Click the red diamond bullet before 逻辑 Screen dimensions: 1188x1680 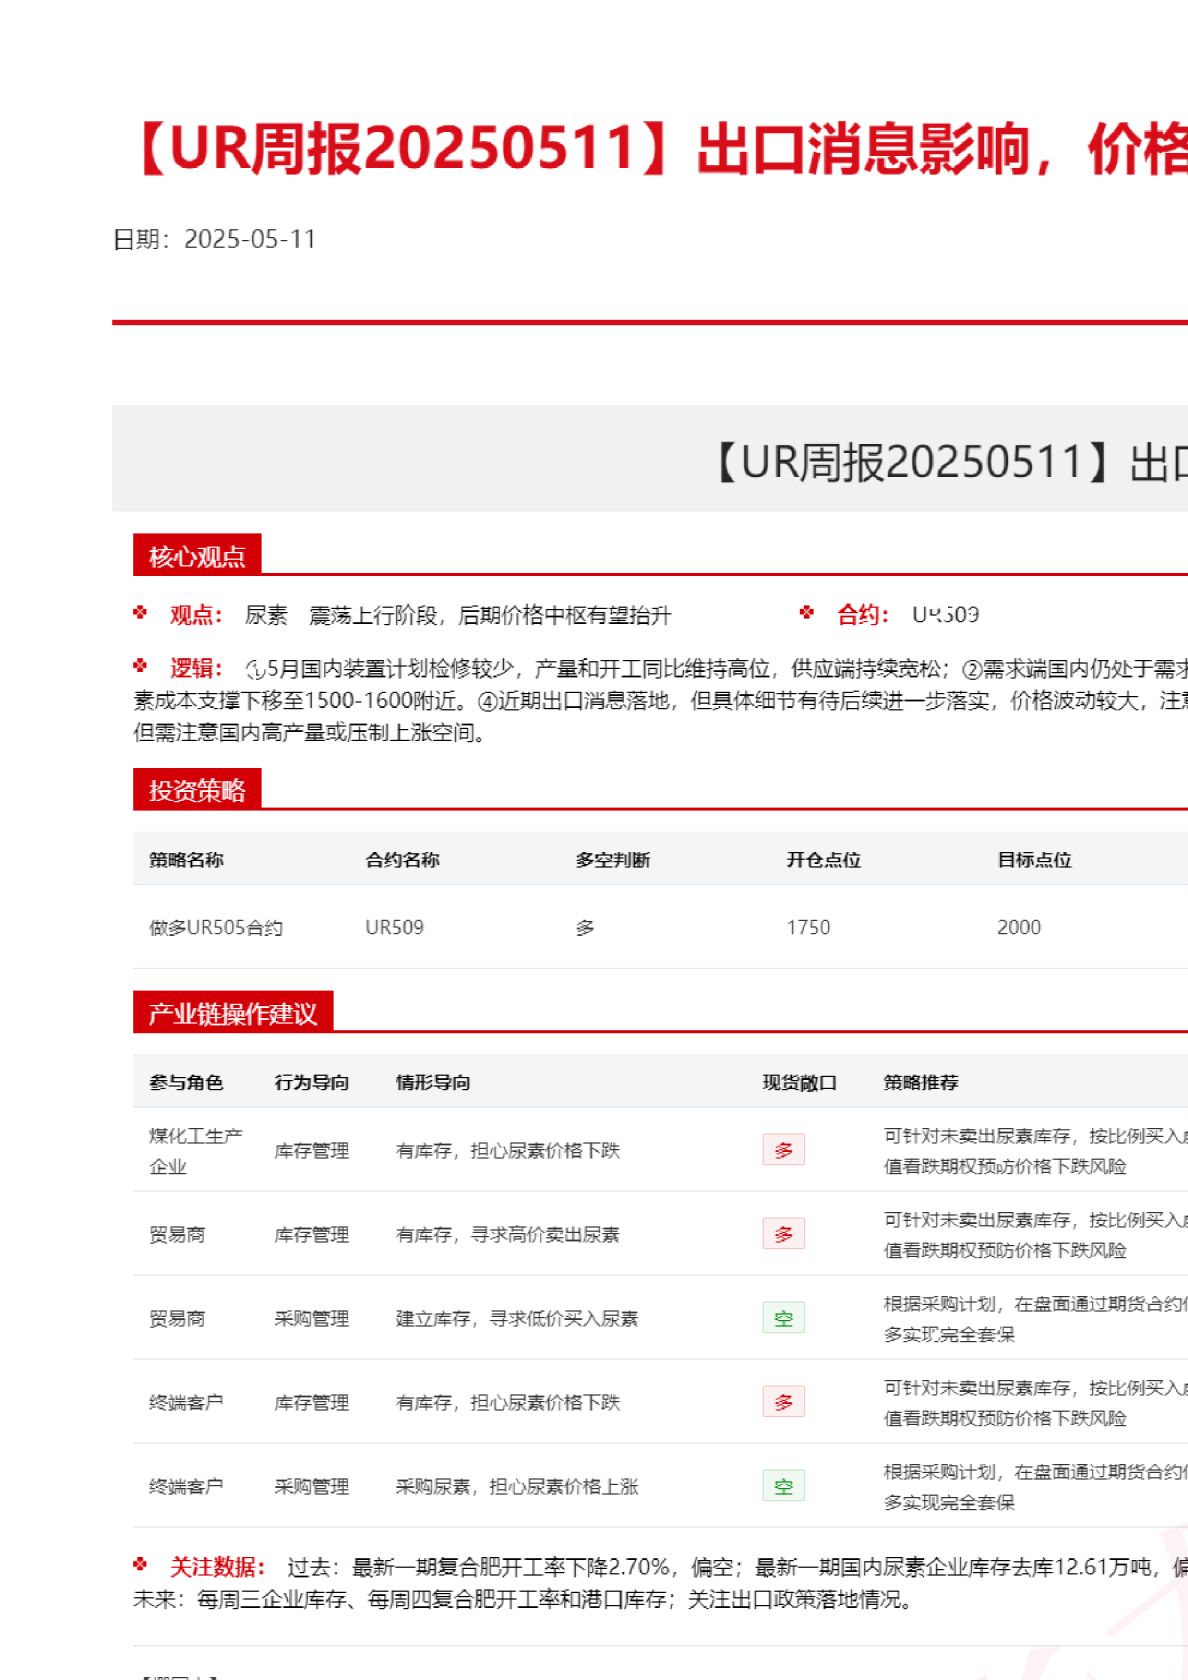(x=140, y=666)
